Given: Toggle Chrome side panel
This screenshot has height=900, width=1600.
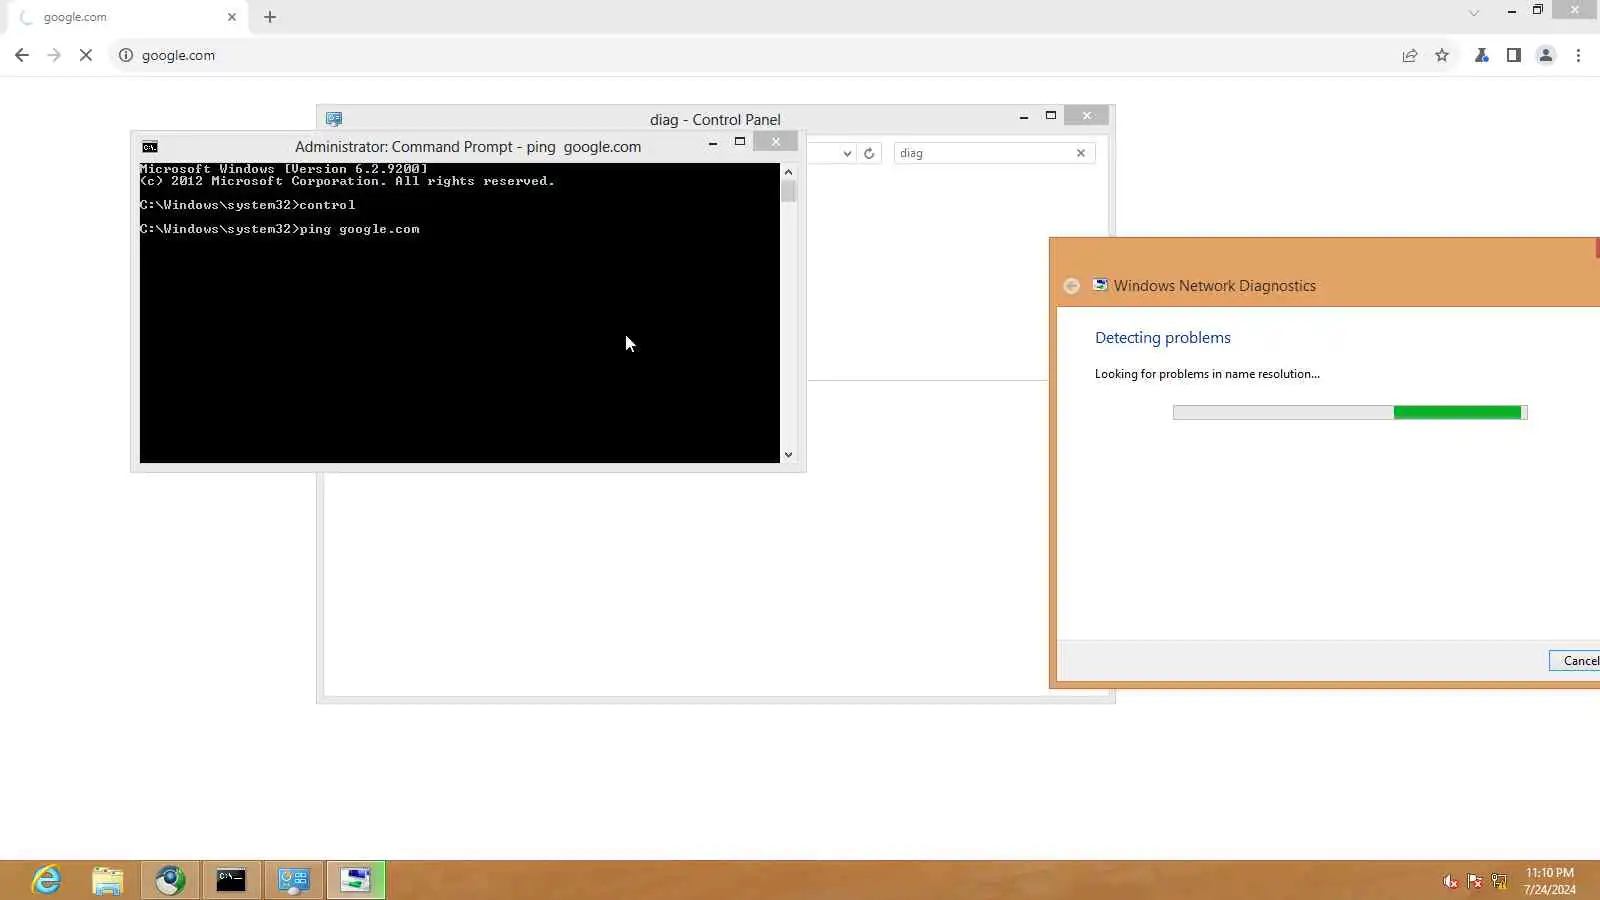Looking at the screenshot, I should click(x=1514, y=55).
